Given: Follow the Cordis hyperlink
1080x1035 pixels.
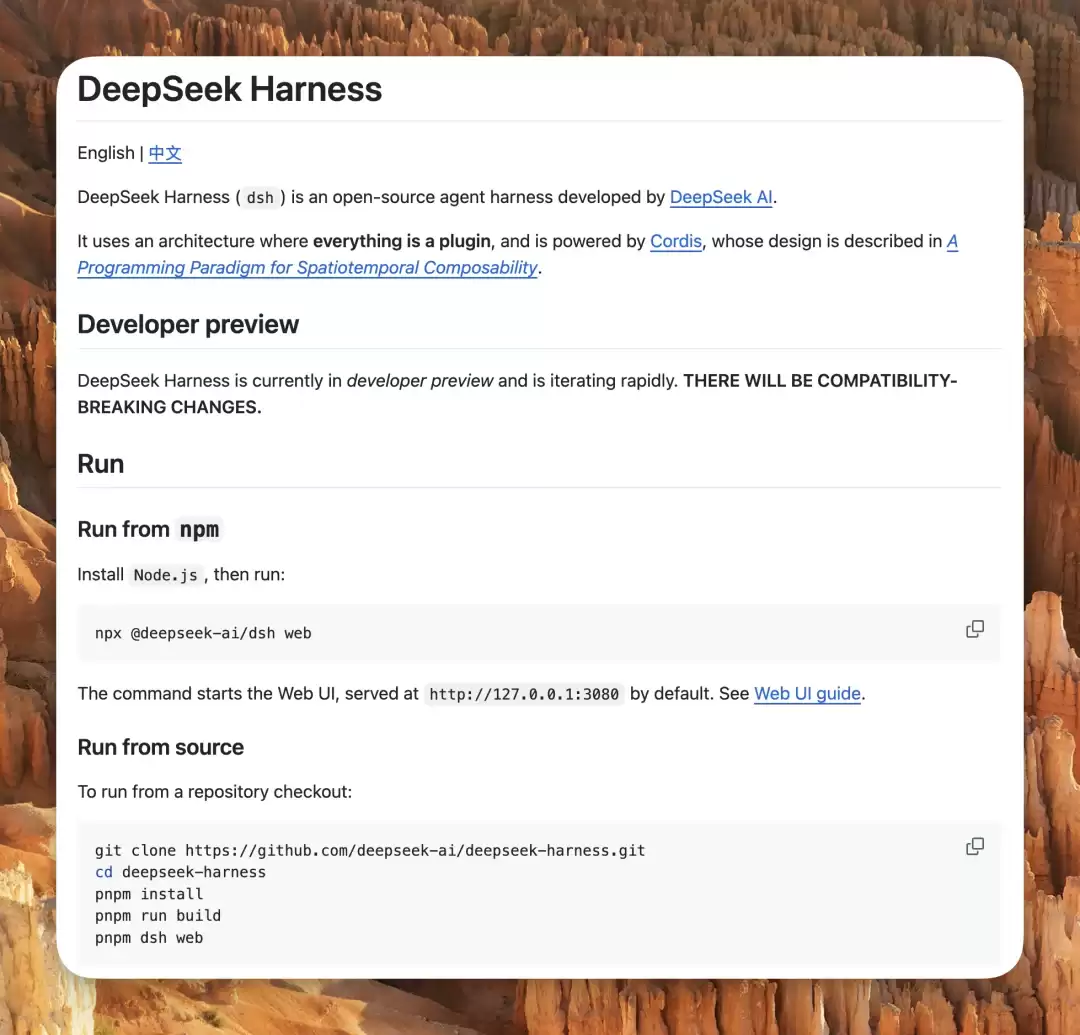Looking at the screenshot, I should (x=676, y=241).
